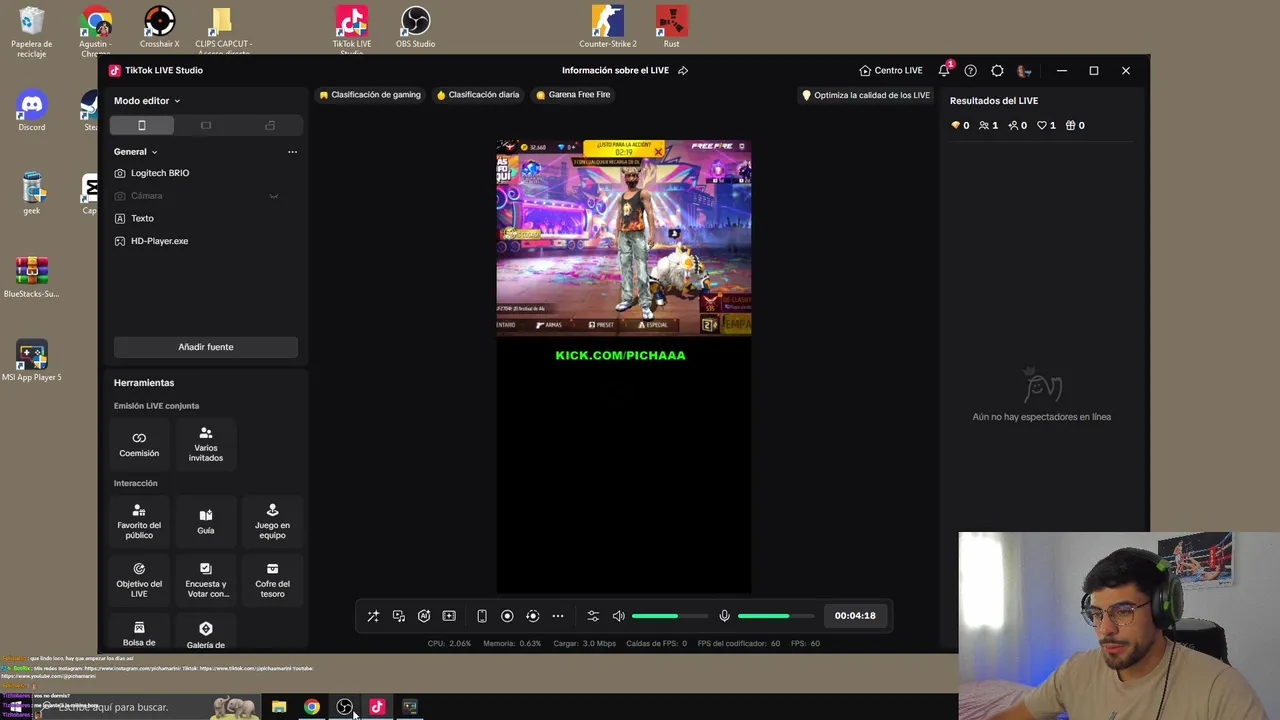The image size is (1280, 720).
Task: Open Rust desktop shortcut
Action: click(671, 28)
